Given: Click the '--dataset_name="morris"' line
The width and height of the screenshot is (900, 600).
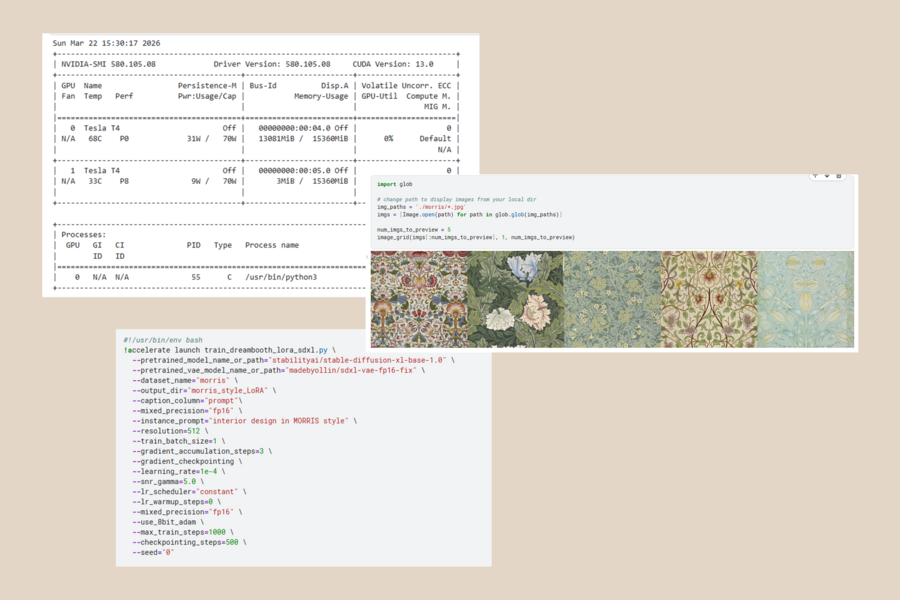Looking at the screenshot, I should (185, 381).
